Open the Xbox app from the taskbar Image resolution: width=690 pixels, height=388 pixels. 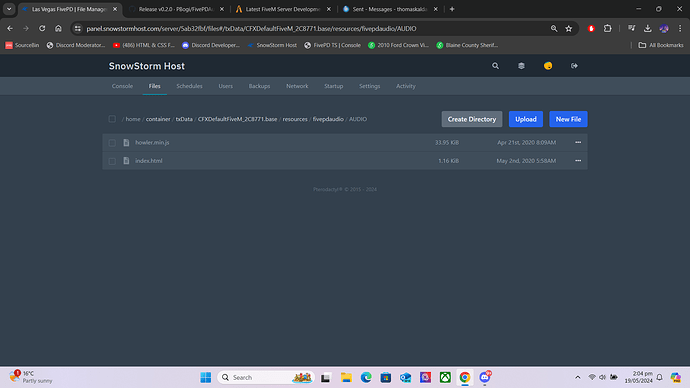click(445, 377)
